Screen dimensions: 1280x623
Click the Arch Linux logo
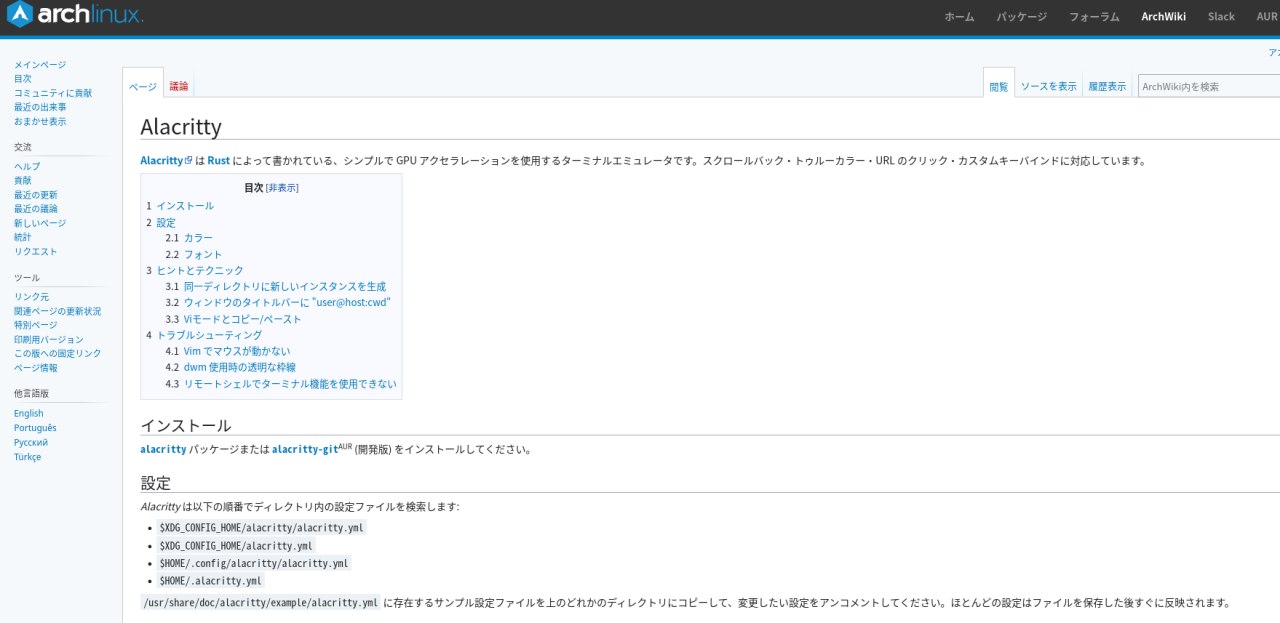coord(75,15)
